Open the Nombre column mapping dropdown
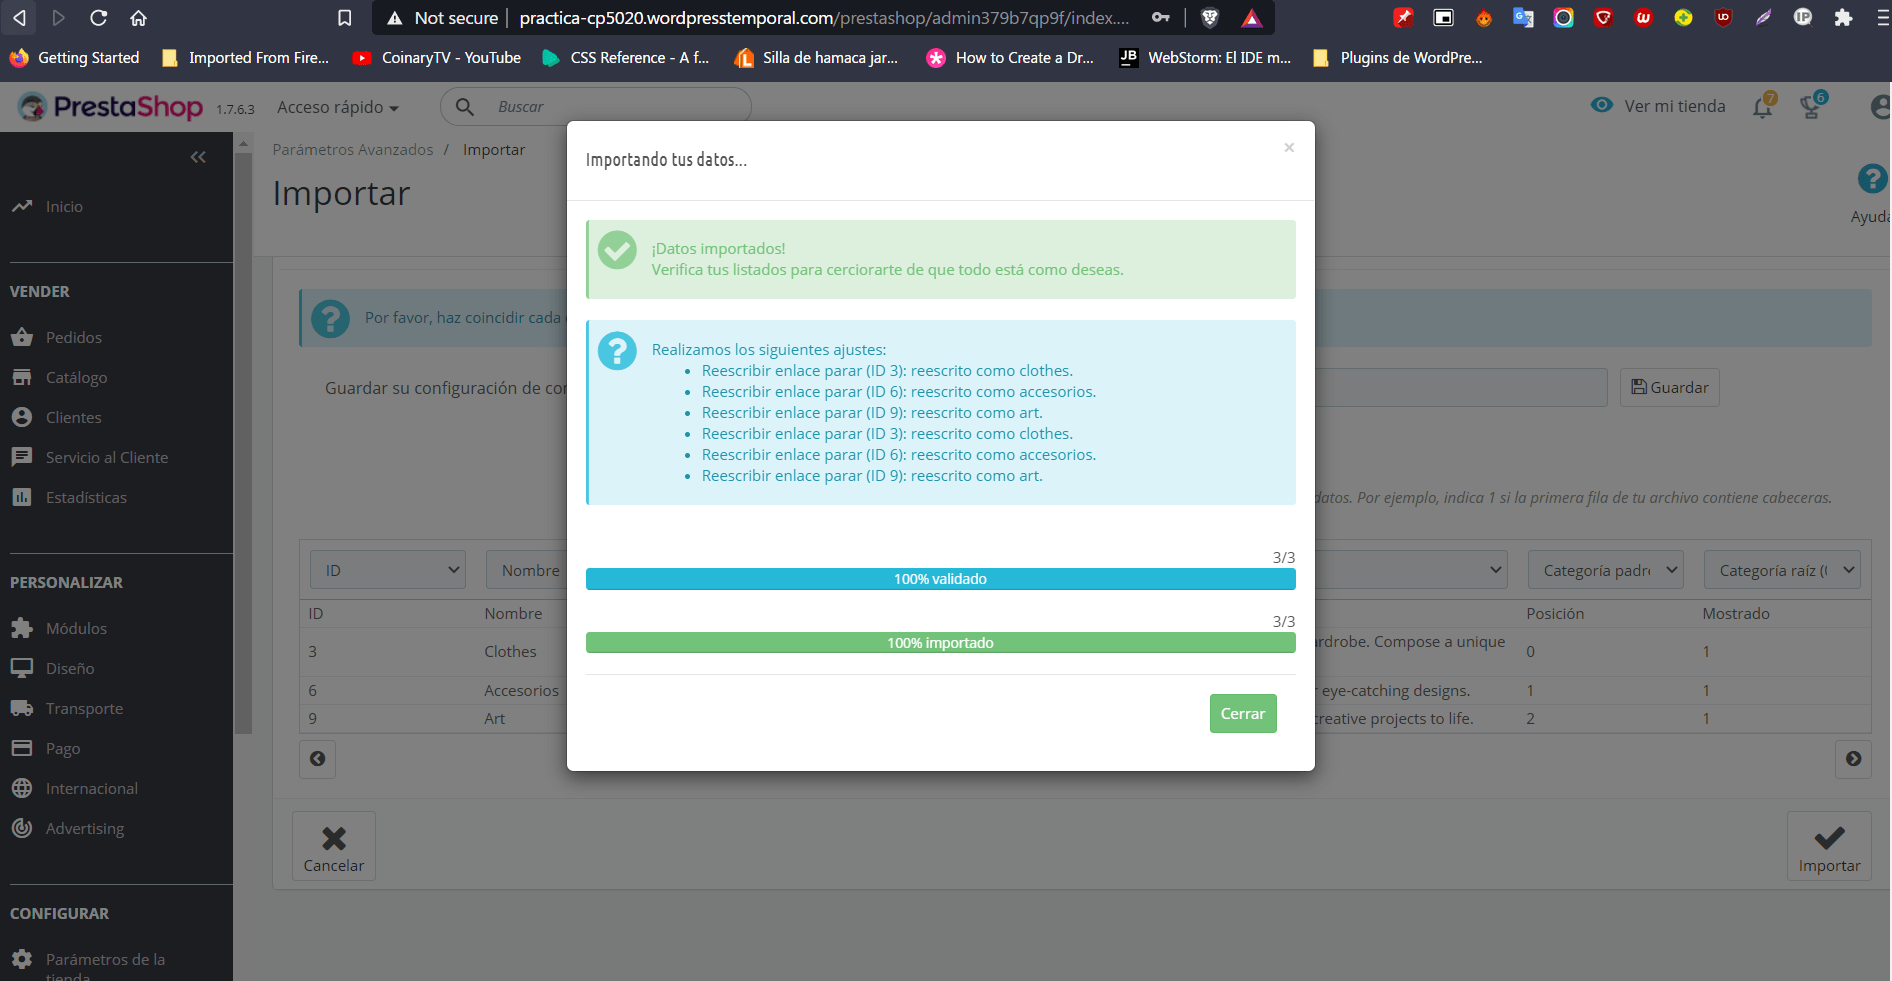The width and height of the screenshot is (1892, 981). coord(527,570)
